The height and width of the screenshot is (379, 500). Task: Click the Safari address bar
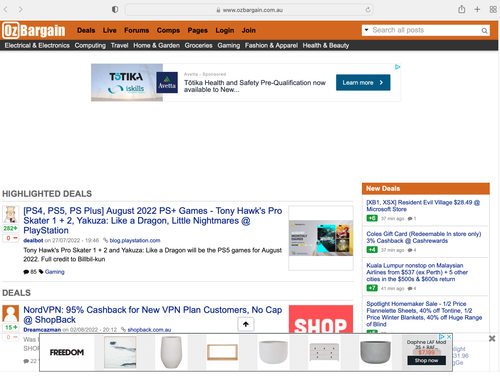pos(249,10)
